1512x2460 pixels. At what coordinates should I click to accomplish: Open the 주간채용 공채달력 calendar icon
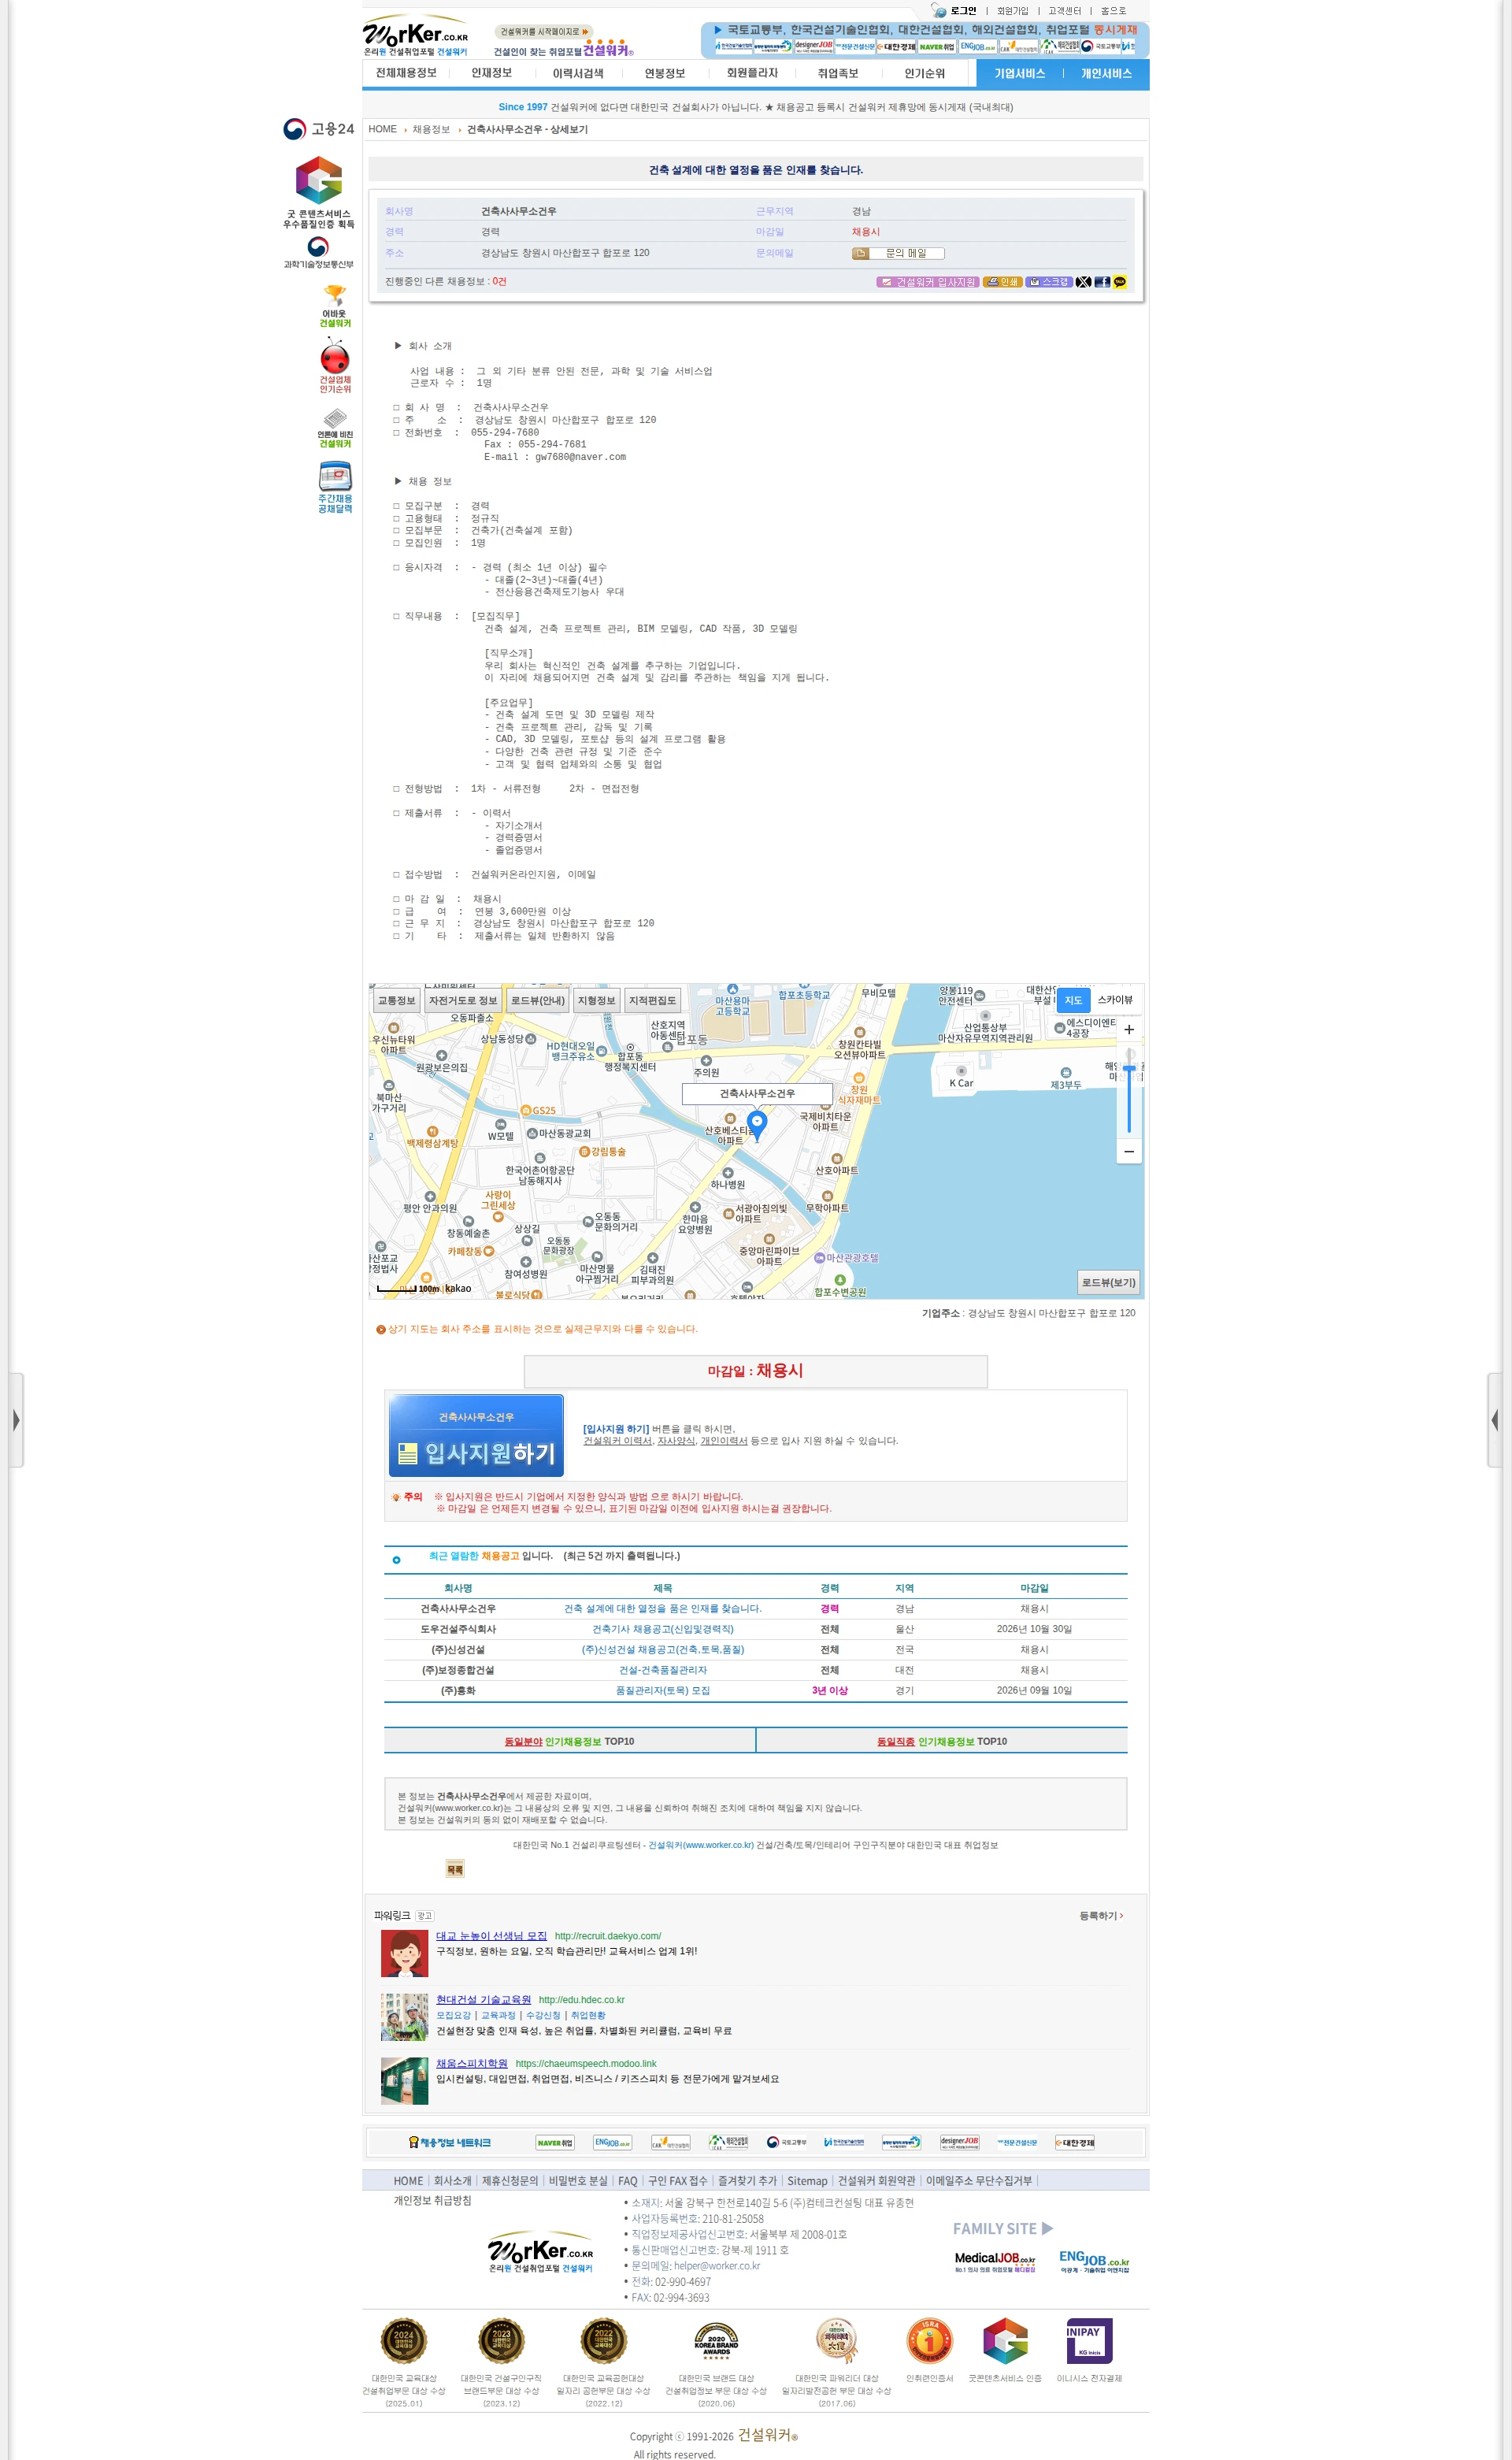click(x=335, y=487)
